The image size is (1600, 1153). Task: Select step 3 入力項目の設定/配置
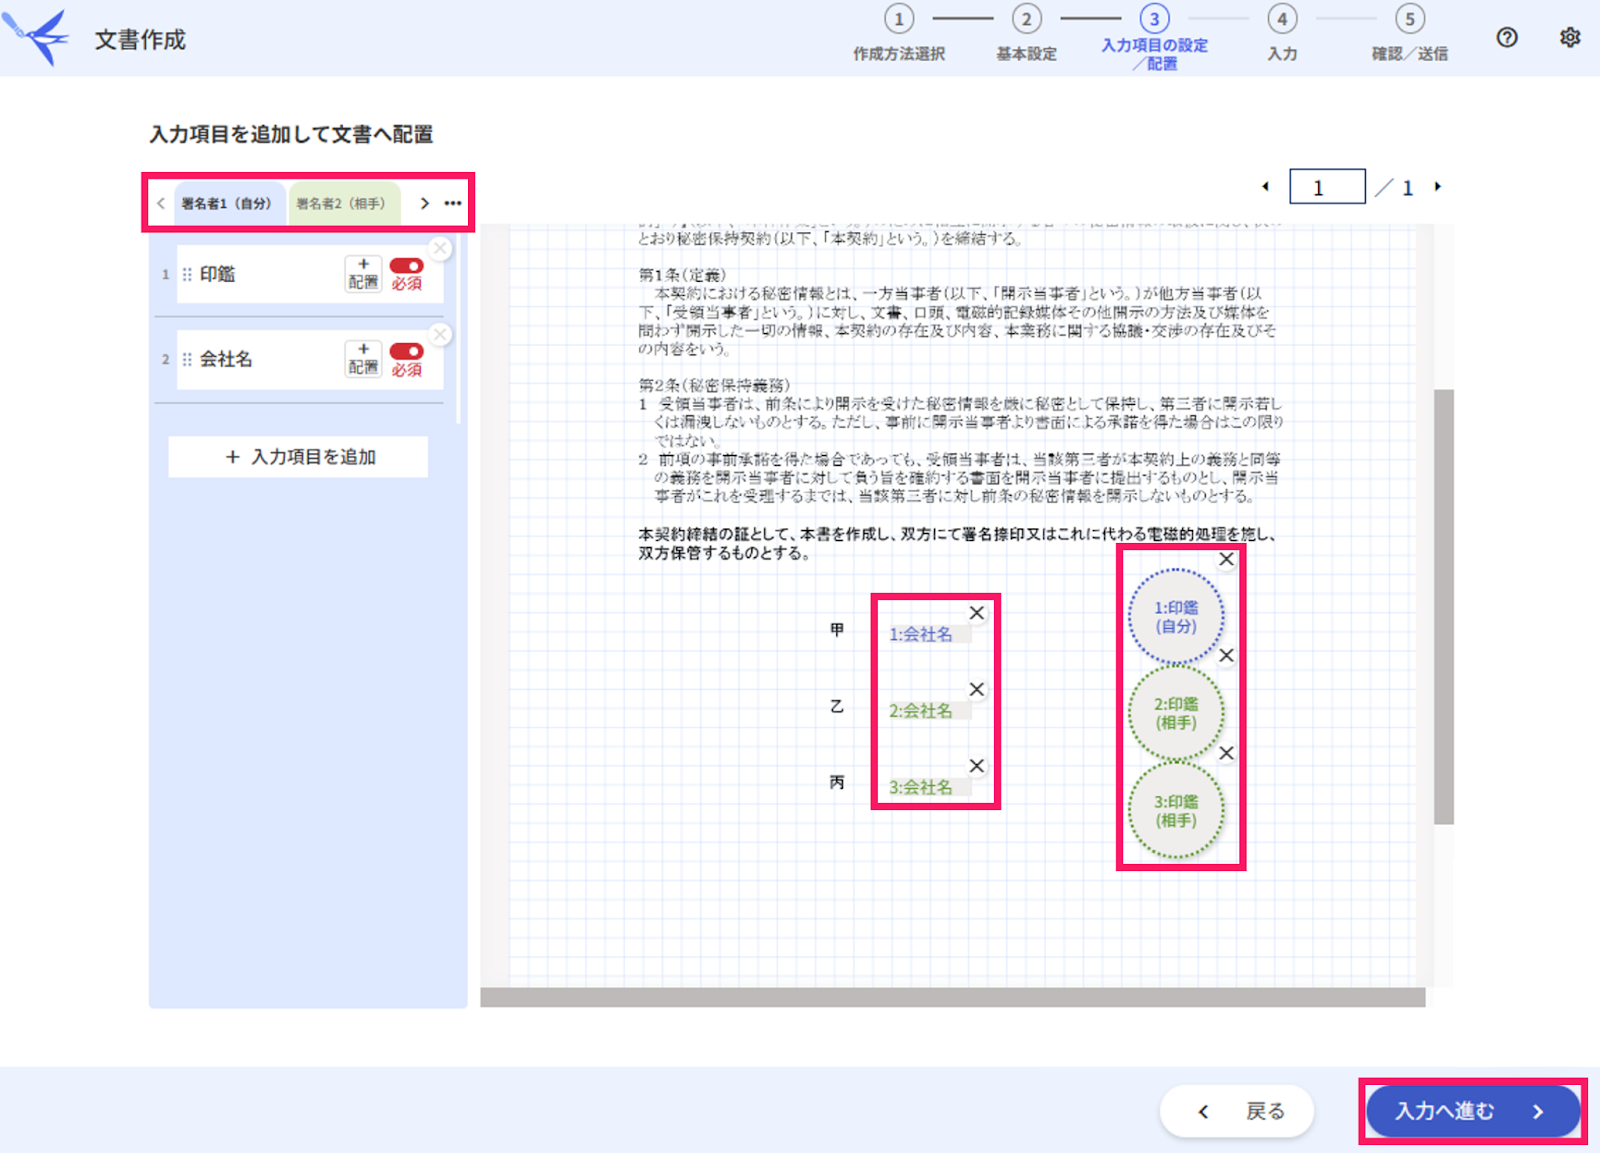(x=1154, y=38)
